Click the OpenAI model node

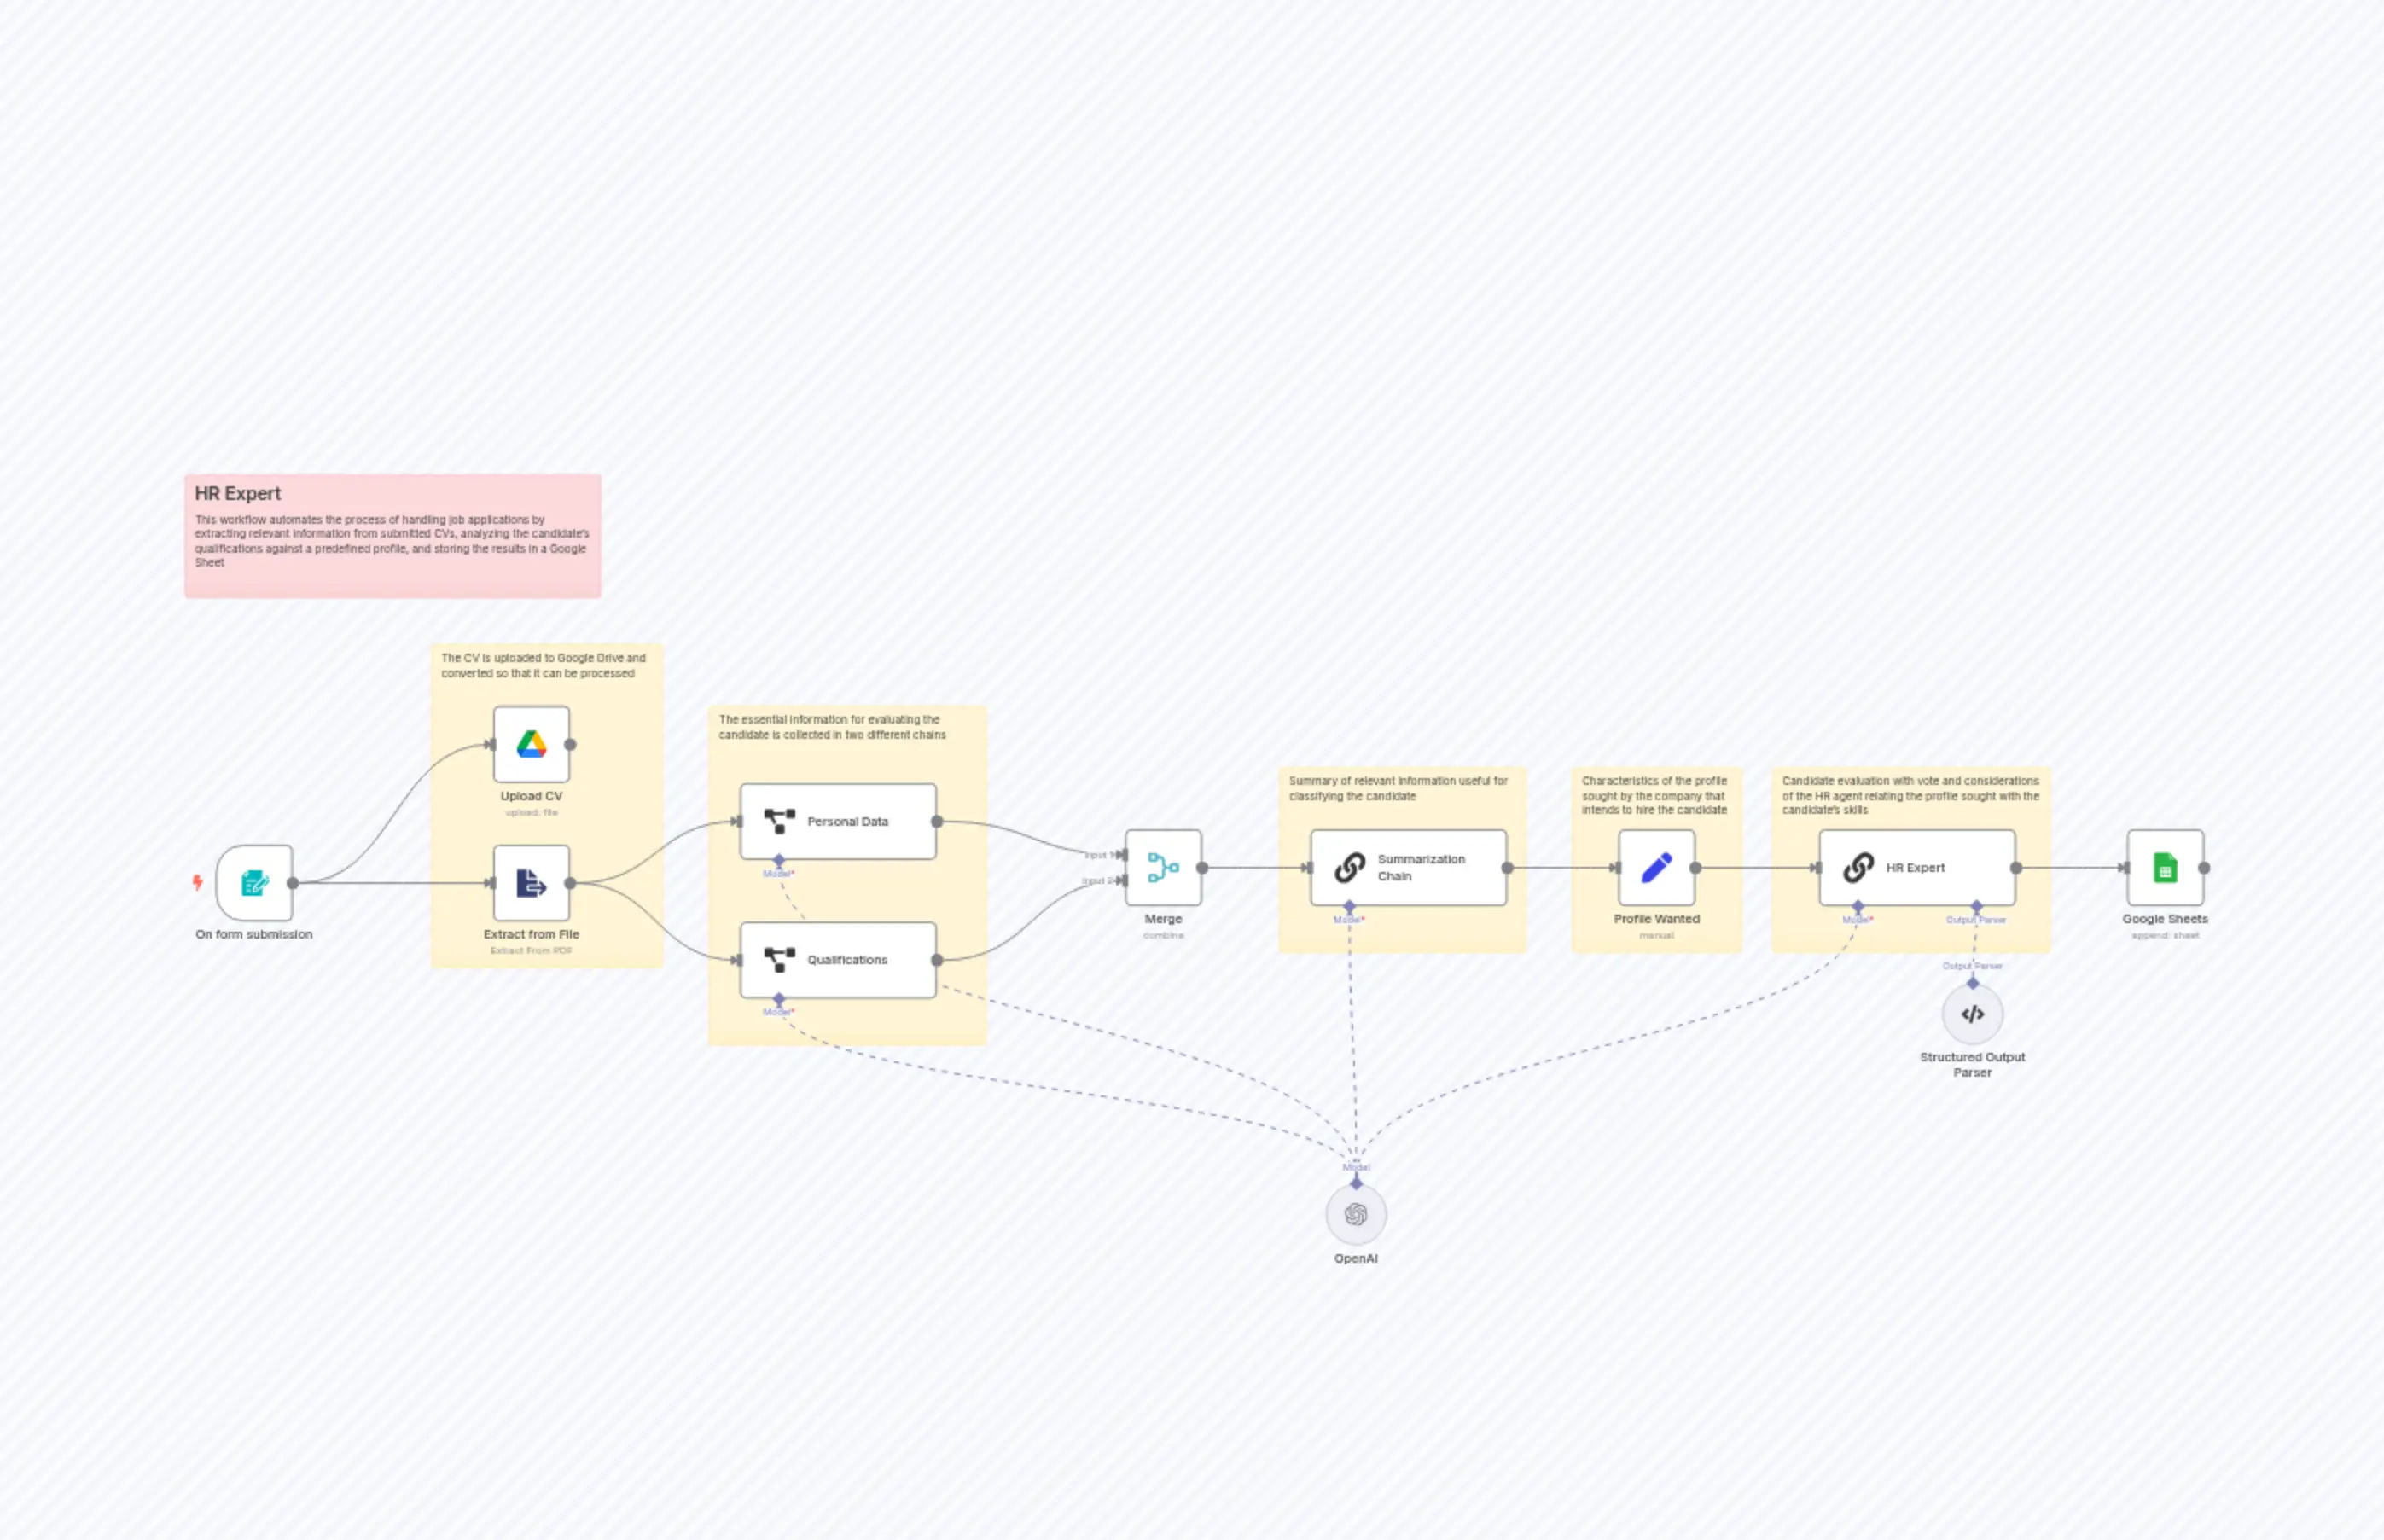[x=1356, y=1214]
